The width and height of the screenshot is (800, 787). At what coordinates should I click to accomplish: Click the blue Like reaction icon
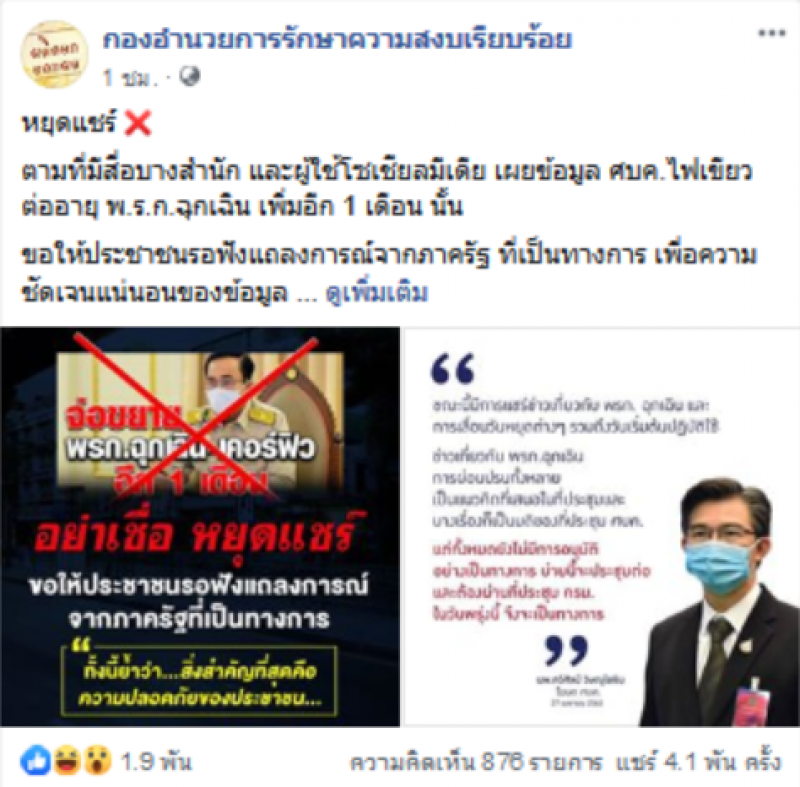coord(35,761)
